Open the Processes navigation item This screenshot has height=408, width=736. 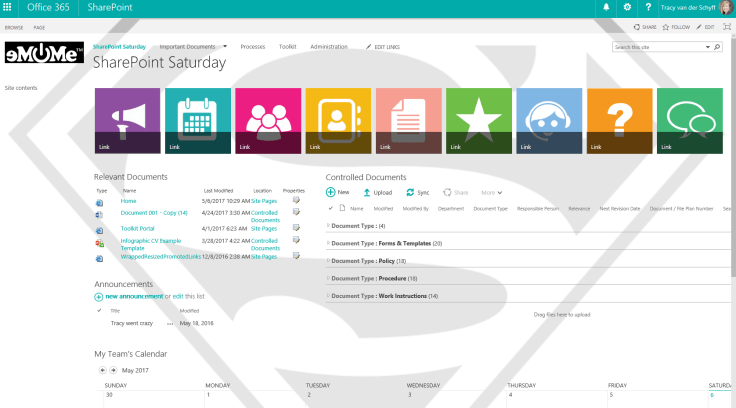tap(253, 47)
